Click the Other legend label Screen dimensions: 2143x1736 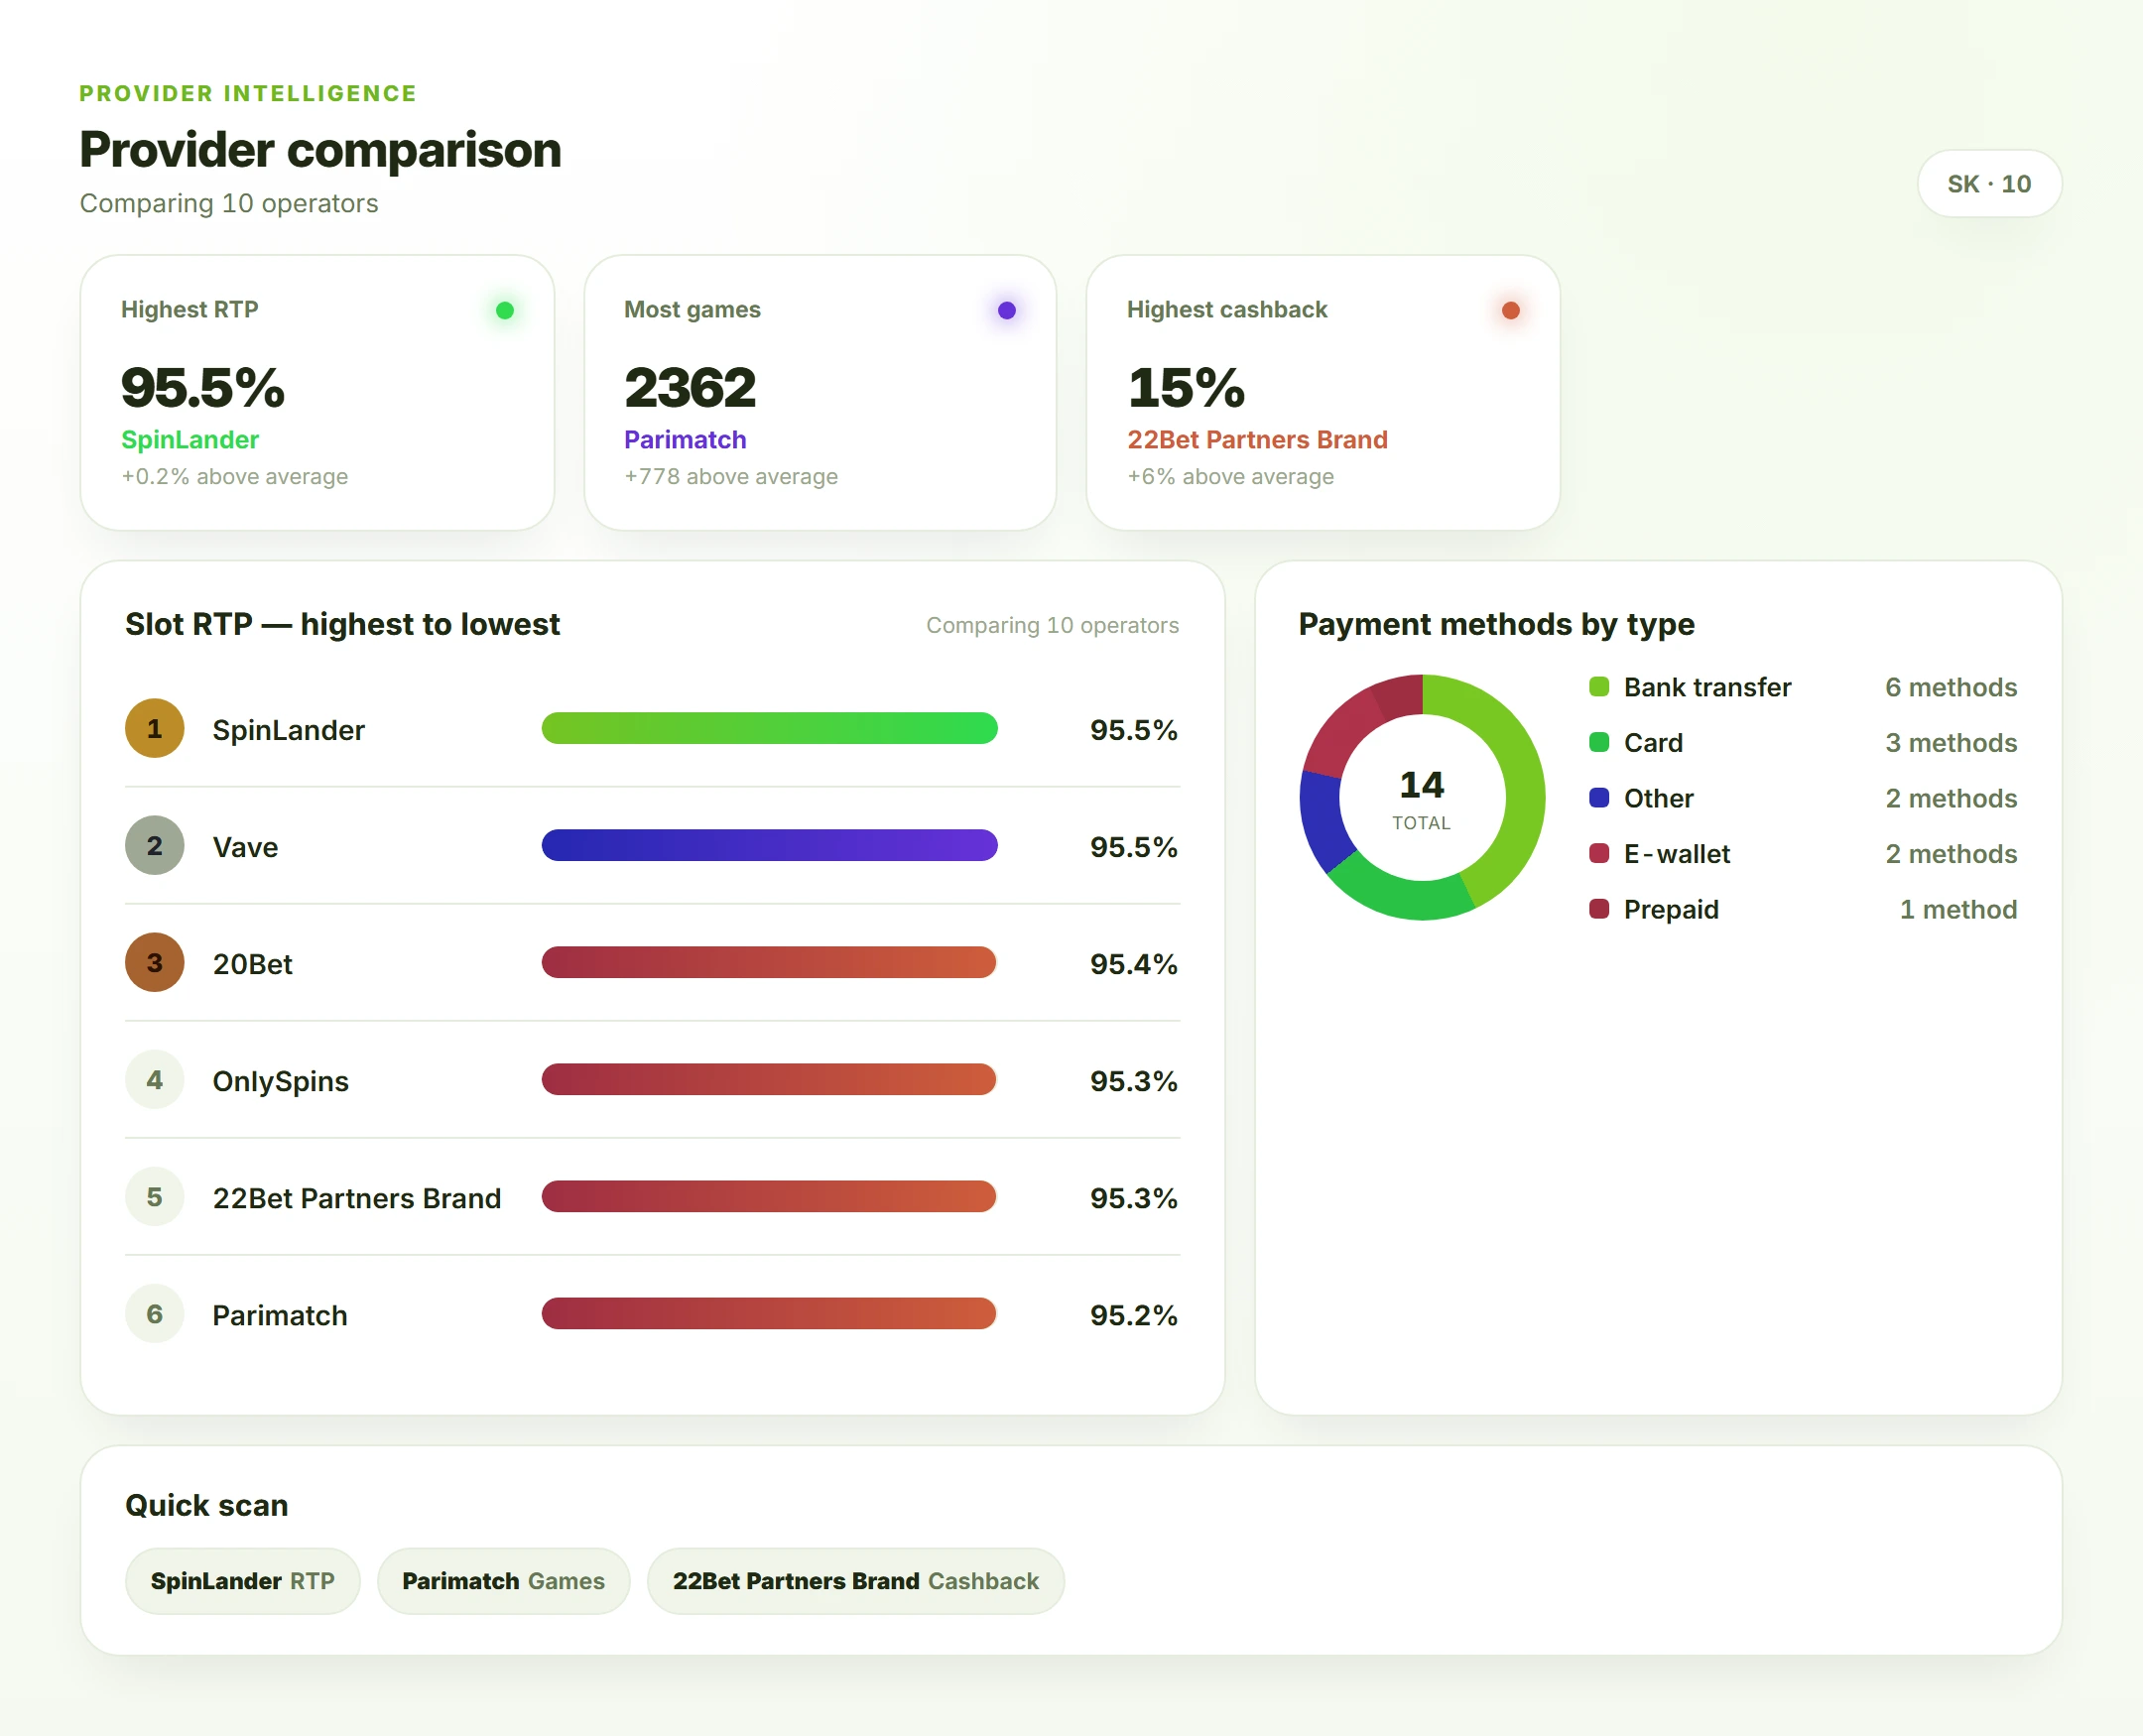coord(1658,798)
